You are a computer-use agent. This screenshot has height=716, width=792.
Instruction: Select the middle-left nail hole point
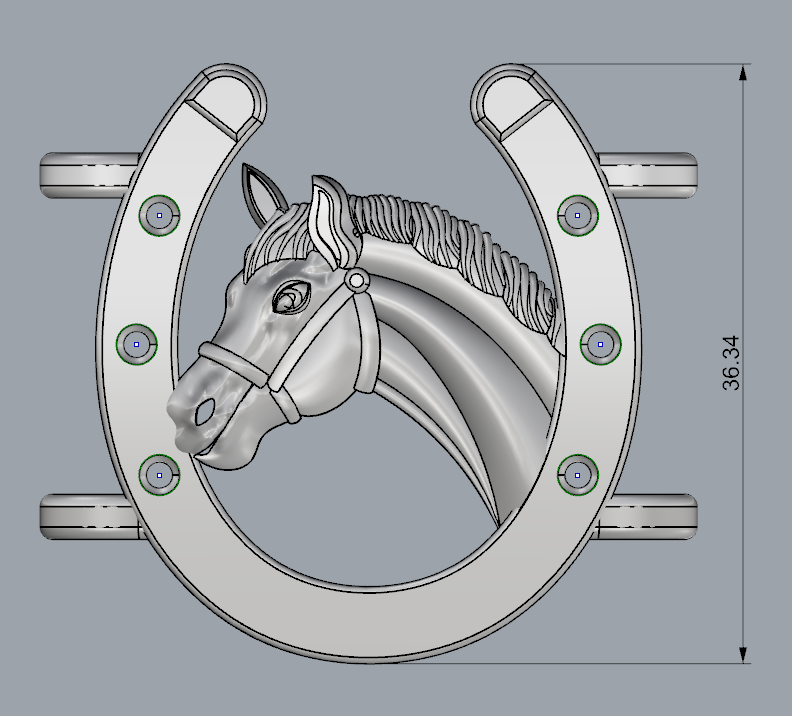137,343
